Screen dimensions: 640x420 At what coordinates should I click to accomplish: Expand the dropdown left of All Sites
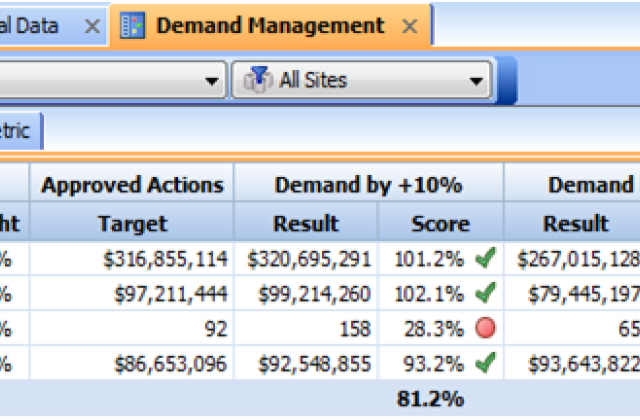pyautogui.click(x=212, y=80)
